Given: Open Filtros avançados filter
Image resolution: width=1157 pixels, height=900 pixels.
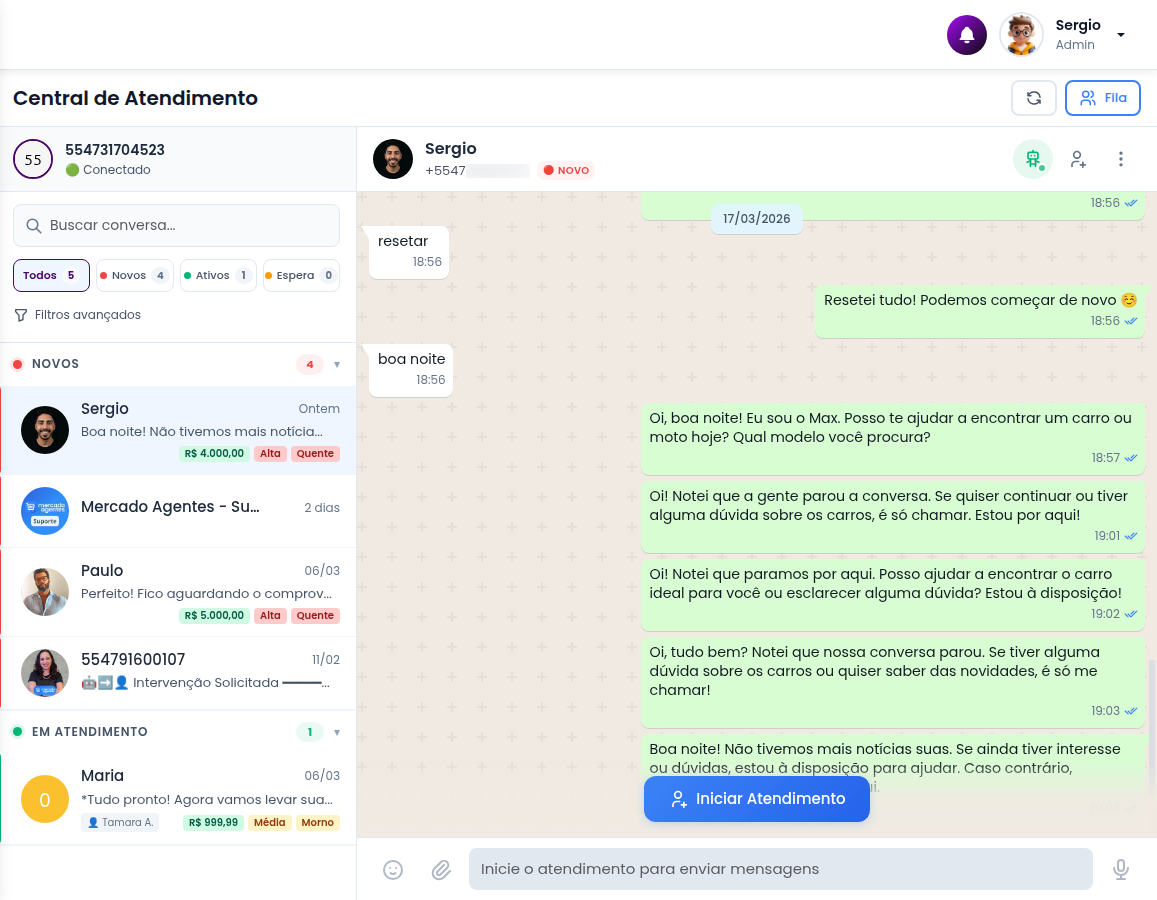Looking at the screenshot, I should (x=77, y=315).
